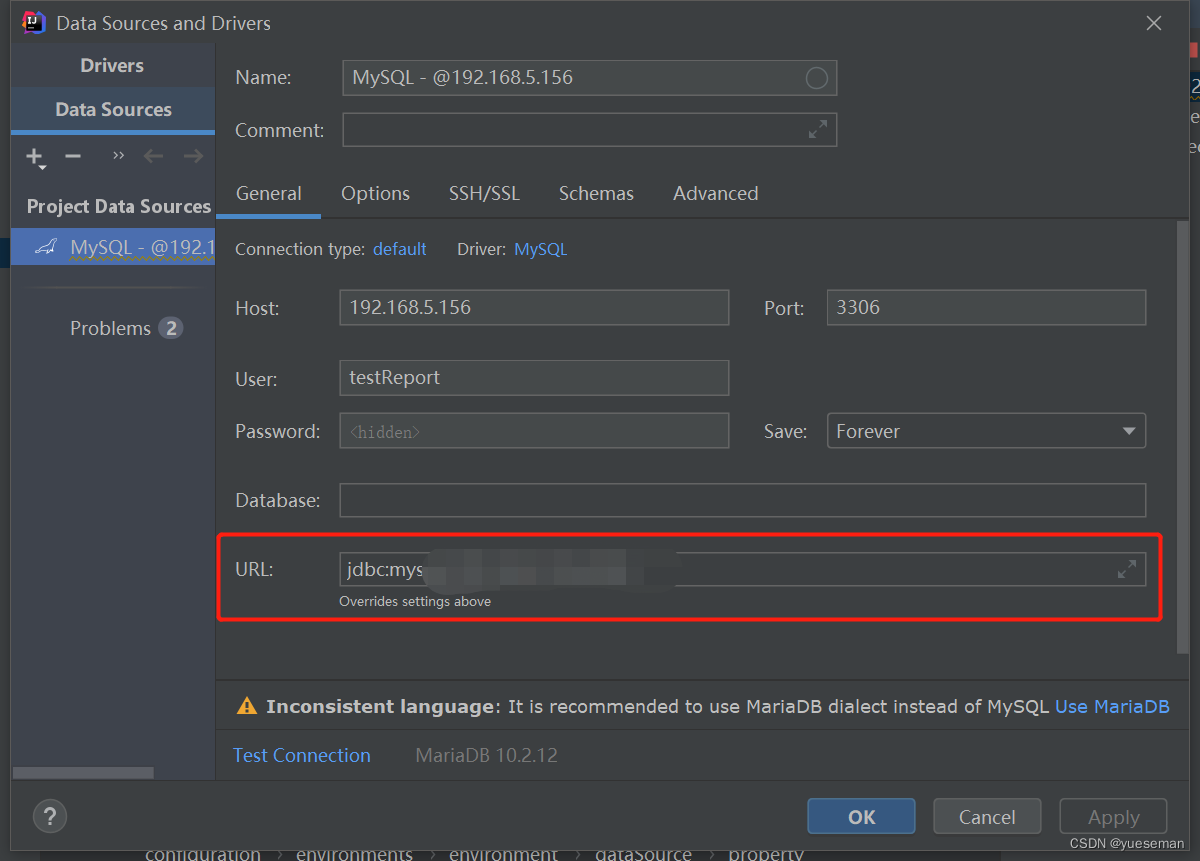Click environments breadcrumb in background editor
1200x861 pixels.
pyautogui.click(x=354, y=854)
